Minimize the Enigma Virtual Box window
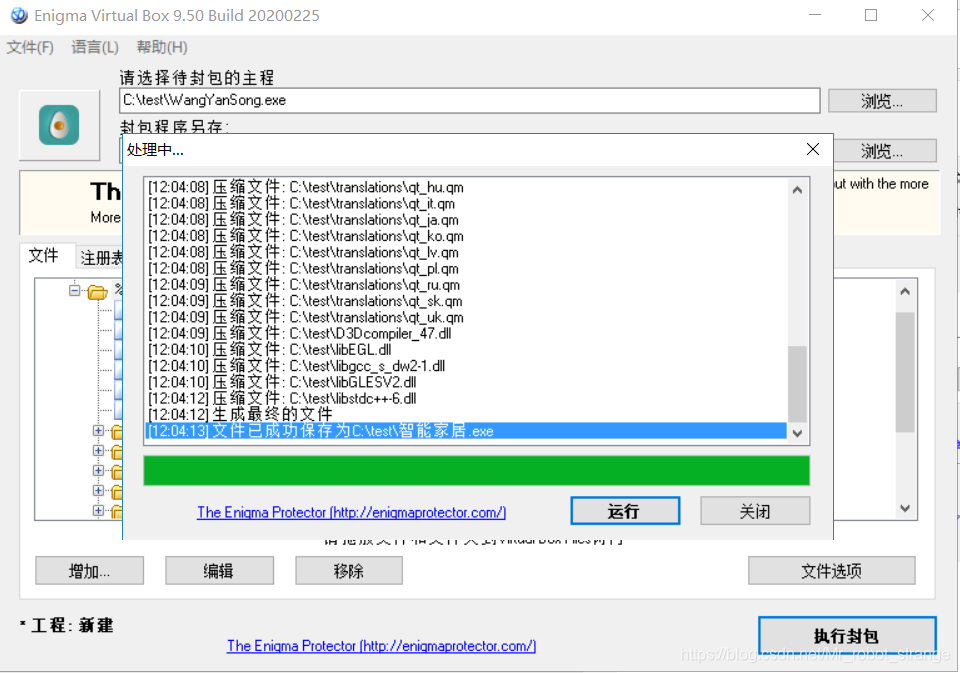The height and width of the screenshot is (673, 960). click(x=815, y=15)
